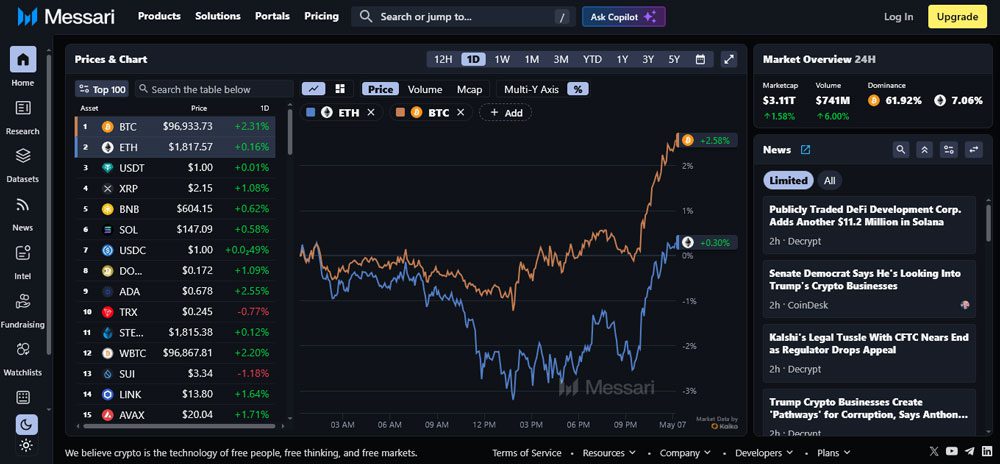Viewport: 1000px width, 464px height.
Task: Click the news swap arrows icon
Action: (974, 150)
